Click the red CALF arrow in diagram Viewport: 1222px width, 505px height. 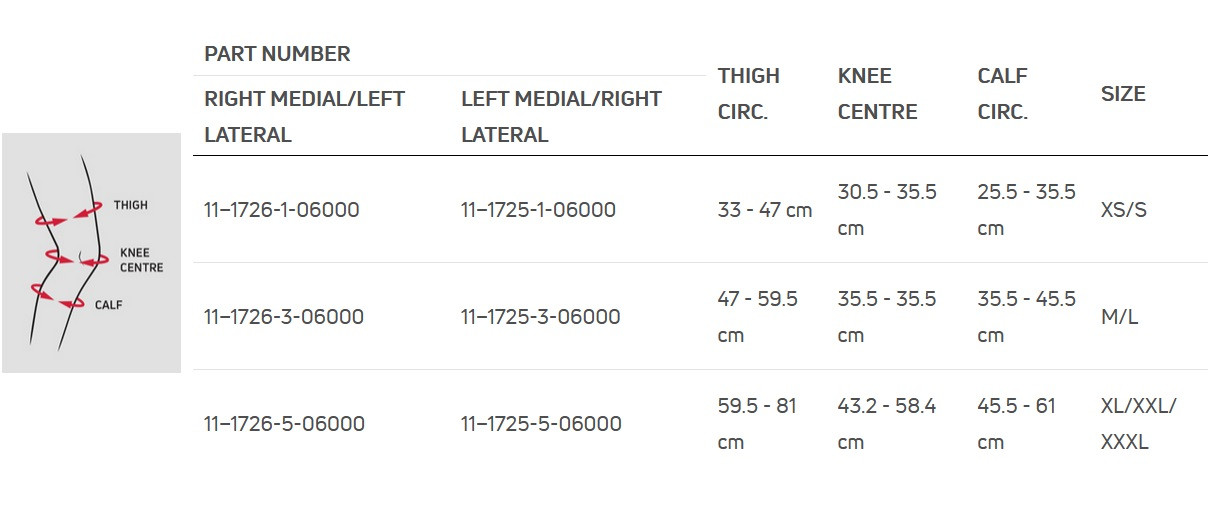tap(57, 296)
